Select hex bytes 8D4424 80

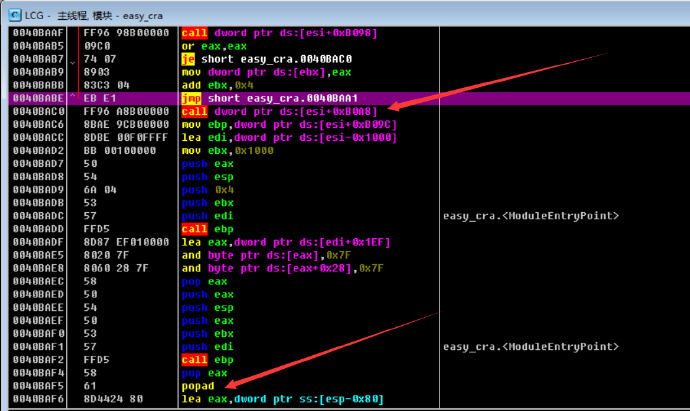(x=113, y=399)
